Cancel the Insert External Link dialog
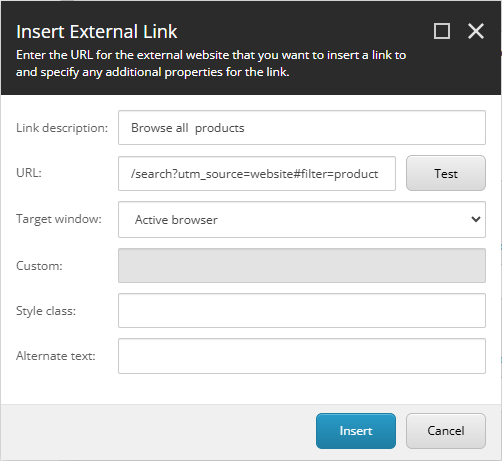502x461 pixels. tap(446, 431)
